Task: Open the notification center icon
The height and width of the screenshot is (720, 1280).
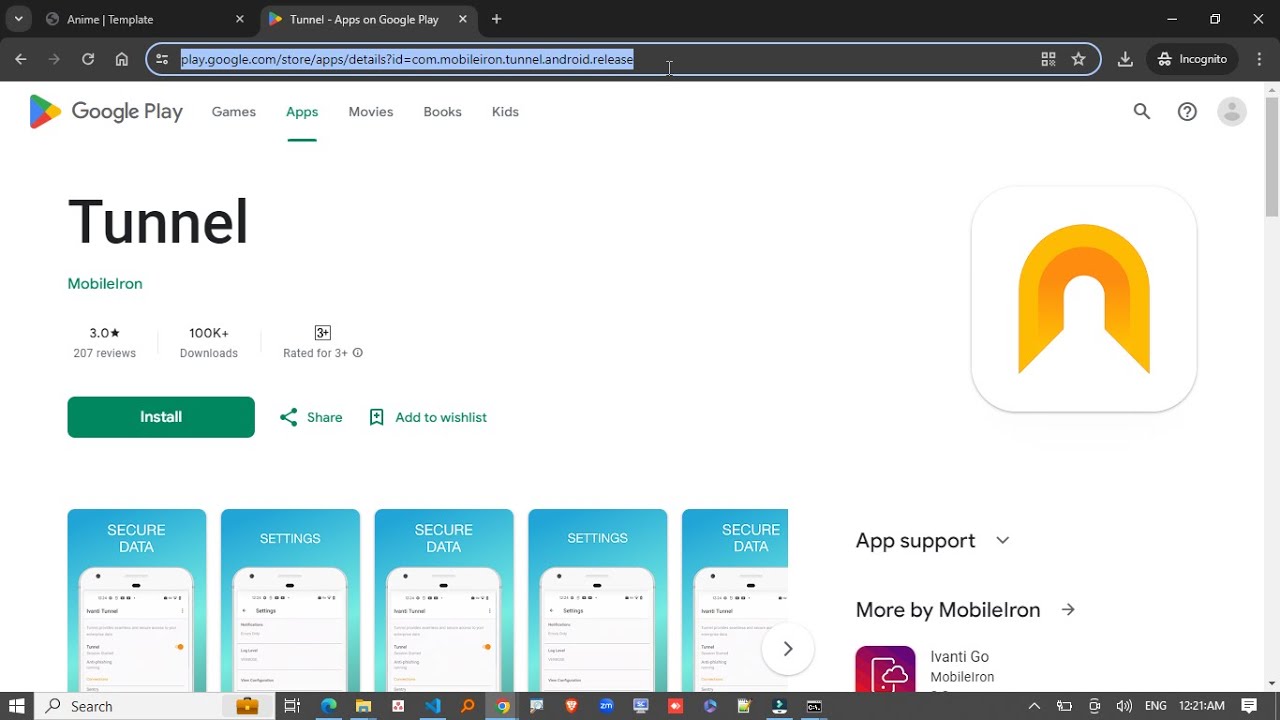Action: point(1249,706)
